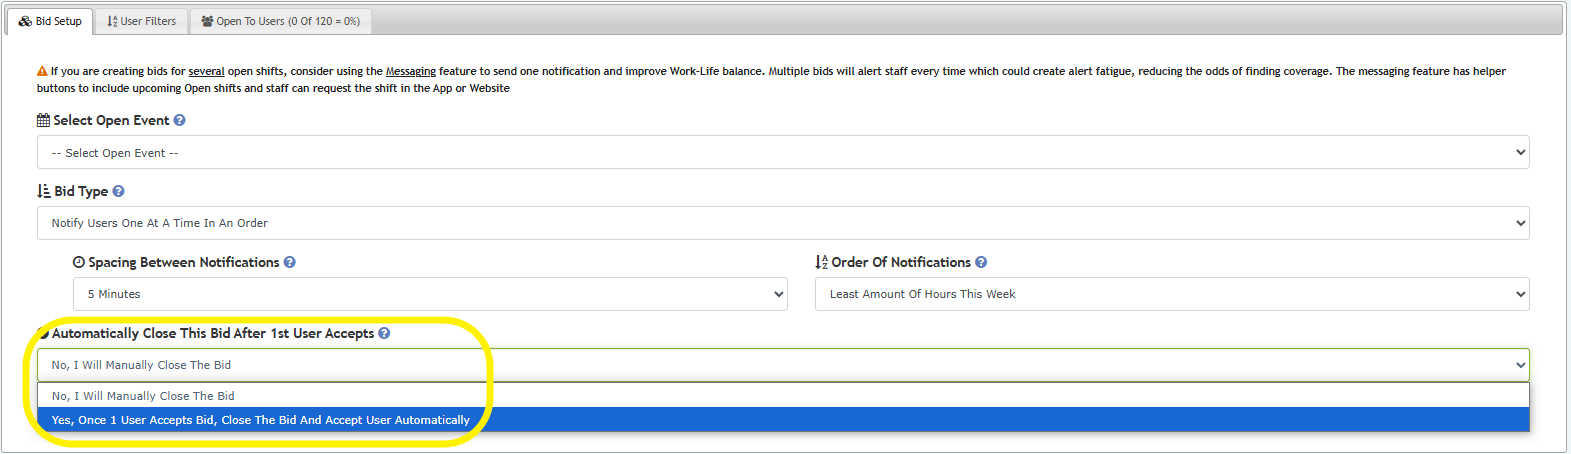This screenshot has width=1571, height=454.
Task: Choose No, I Will Manually Close The Bid option
Action: tap(783, 396)
